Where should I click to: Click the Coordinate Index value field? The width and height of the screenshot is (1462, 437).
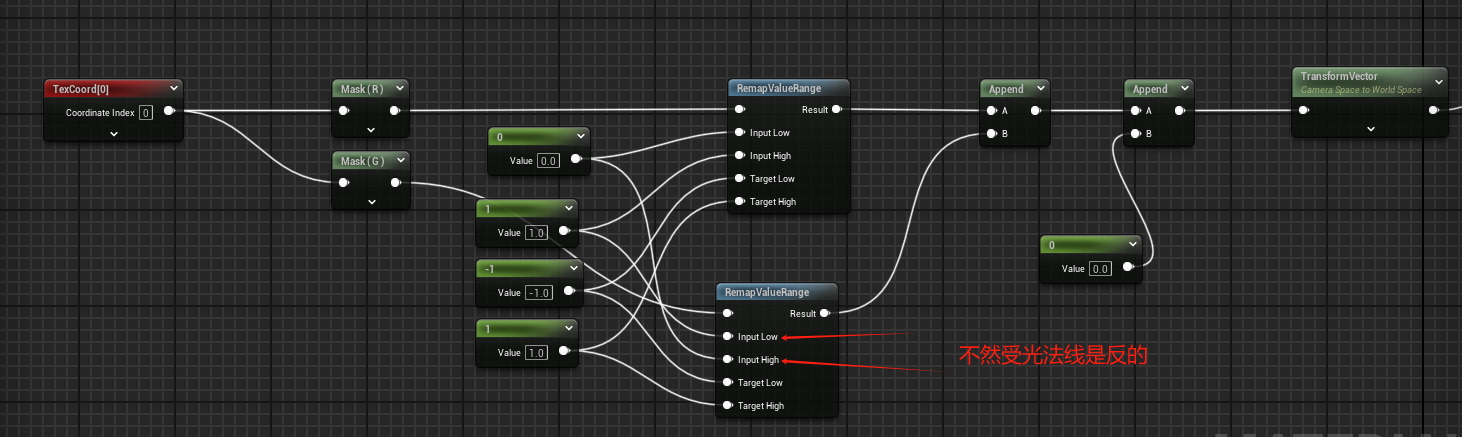[146, 113]
